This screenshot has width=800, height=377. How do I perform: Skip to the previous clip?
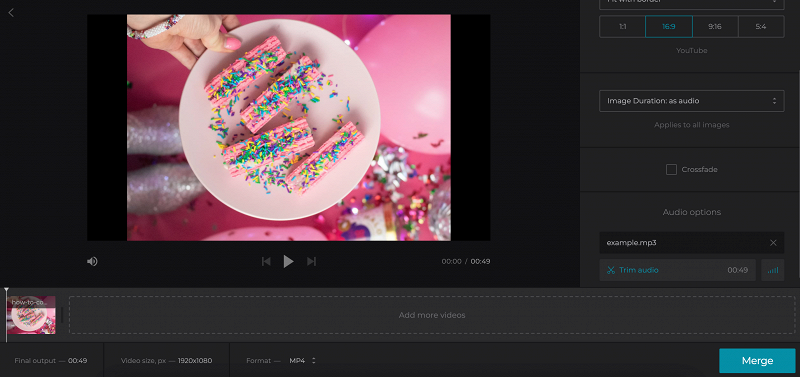pos(266,261)
